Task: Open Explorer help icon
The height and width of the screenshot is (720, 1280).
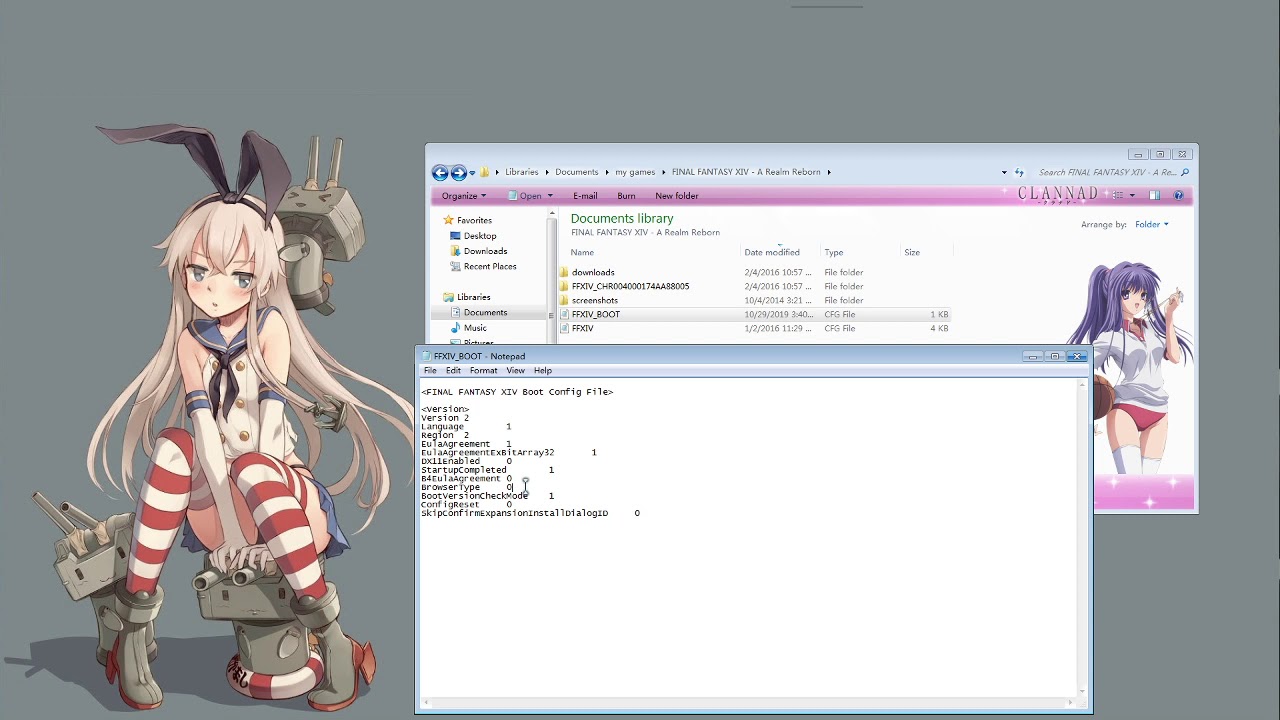Action: point(1178,195)
